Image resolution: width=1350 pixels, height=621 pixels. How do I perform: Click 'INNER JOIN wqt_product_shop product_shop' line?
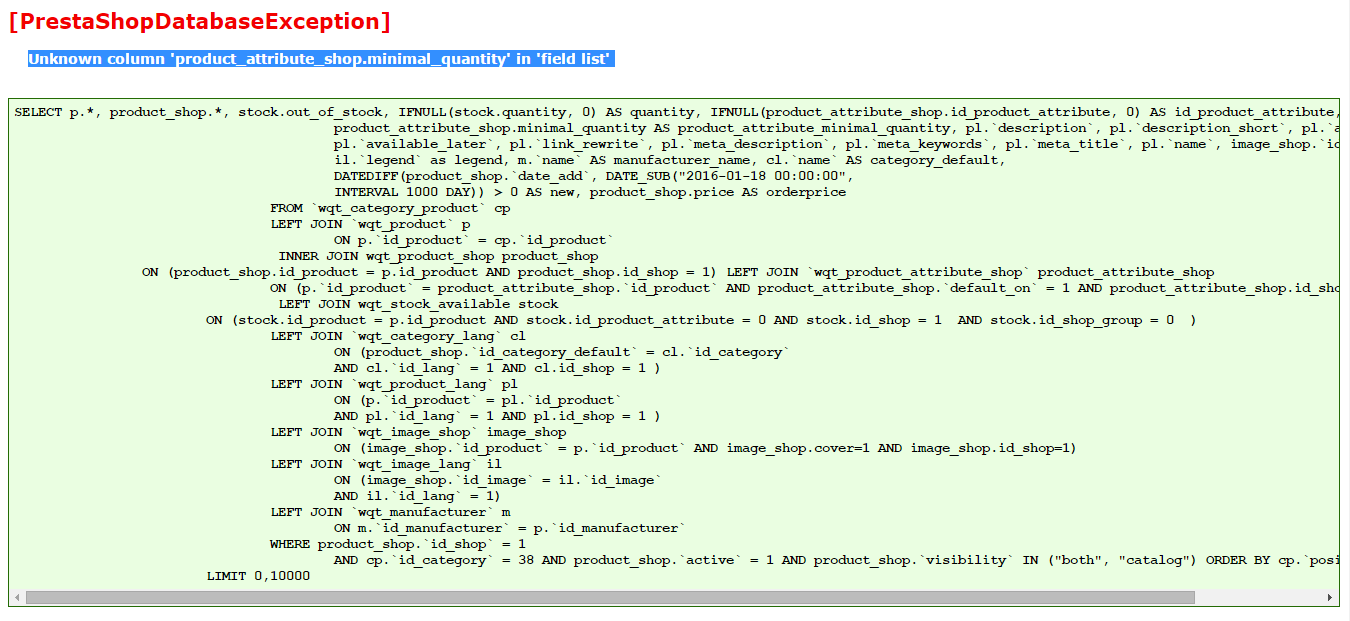pos(438,256)
